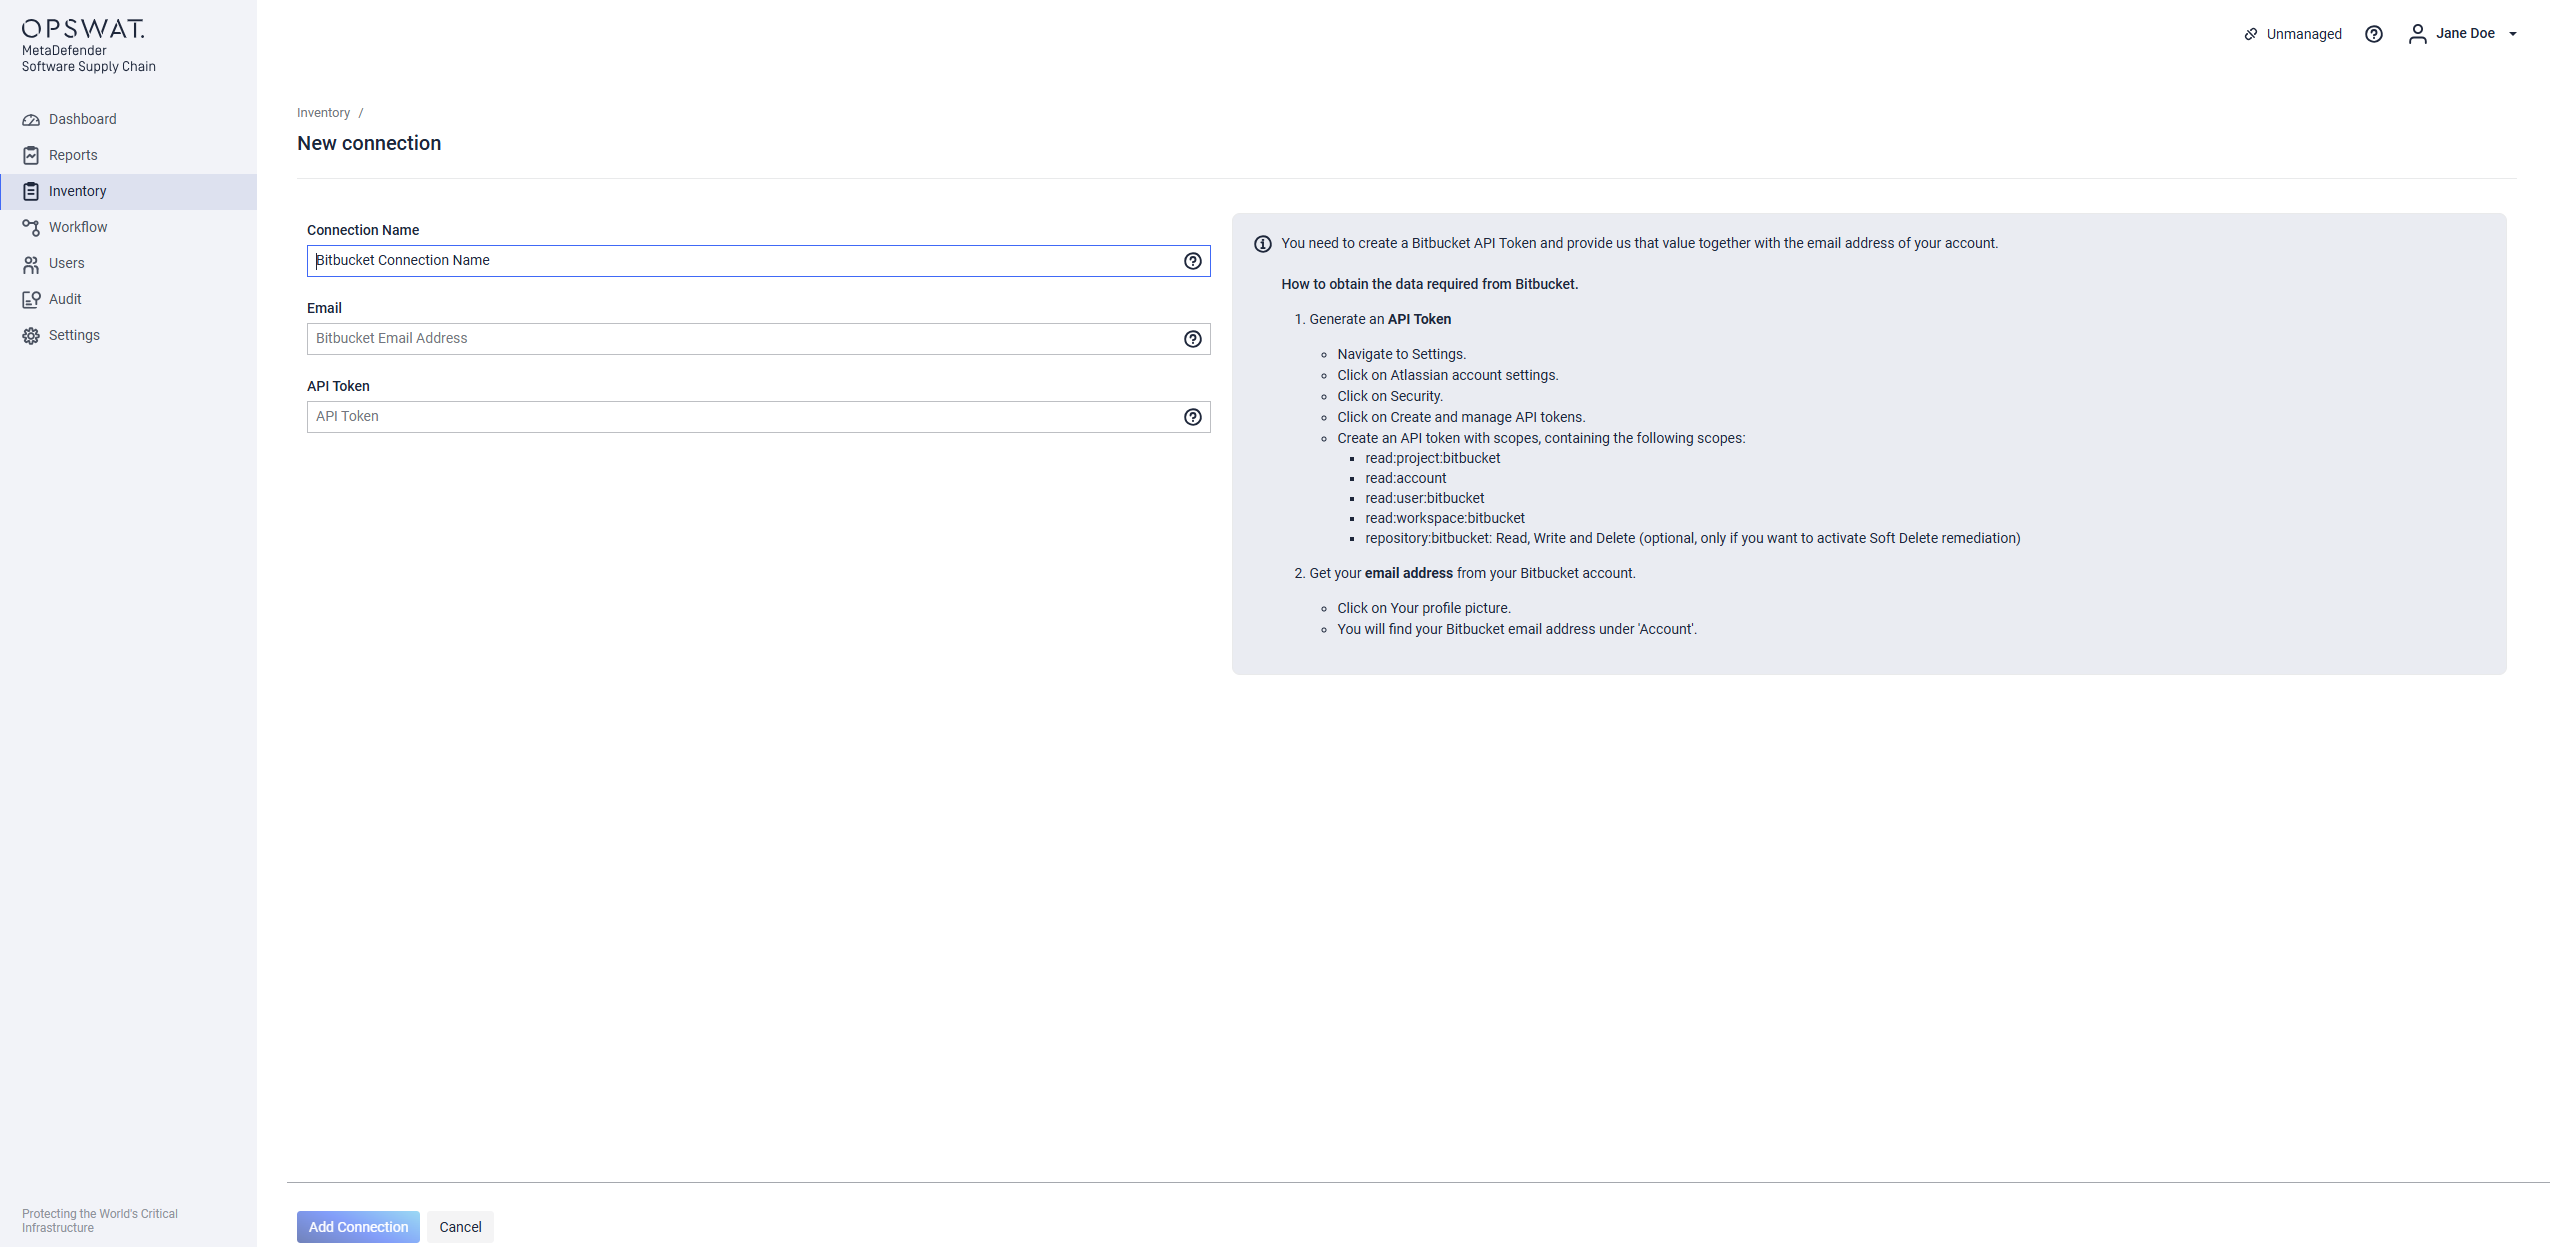The image size is (2550, 1247).
Task: Click the Workflow nodes icon in sidebar
Action: point(31,228)
